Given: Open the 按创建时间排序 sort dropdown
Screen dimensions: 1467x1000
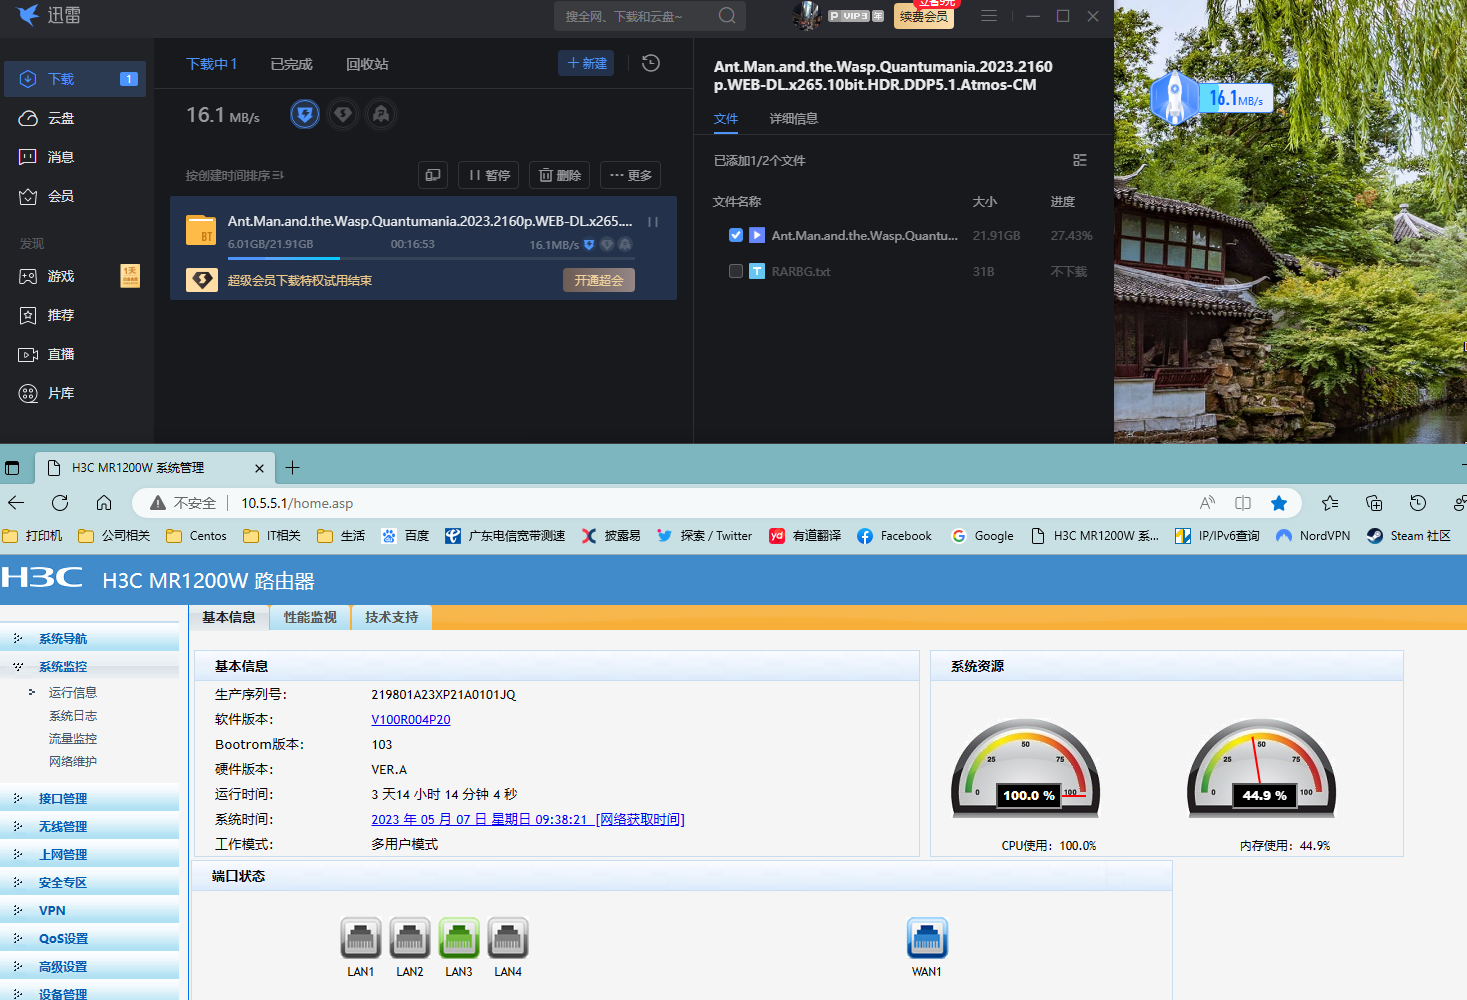Looking at the screenshot, I should point(235,176).
